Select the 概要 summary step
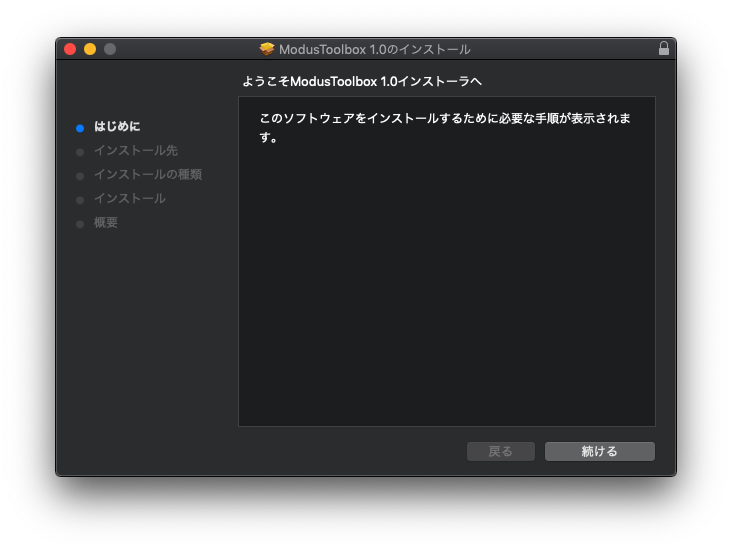732x550 pixels. point(106,223)
